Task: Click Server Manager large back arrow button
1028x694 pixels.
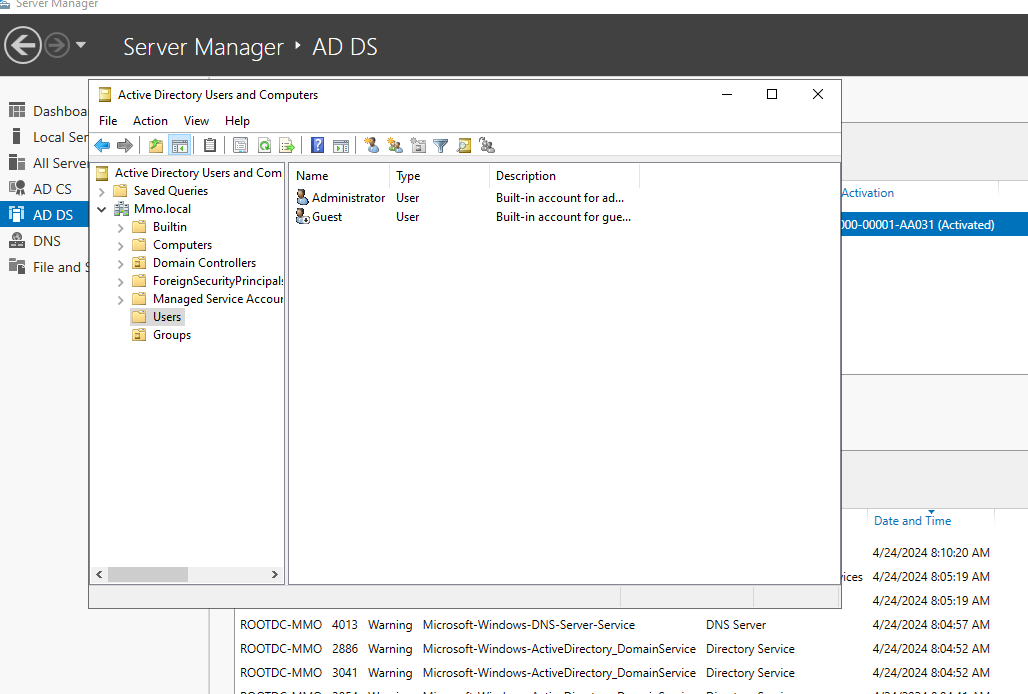Action: (x=23, y=45)
